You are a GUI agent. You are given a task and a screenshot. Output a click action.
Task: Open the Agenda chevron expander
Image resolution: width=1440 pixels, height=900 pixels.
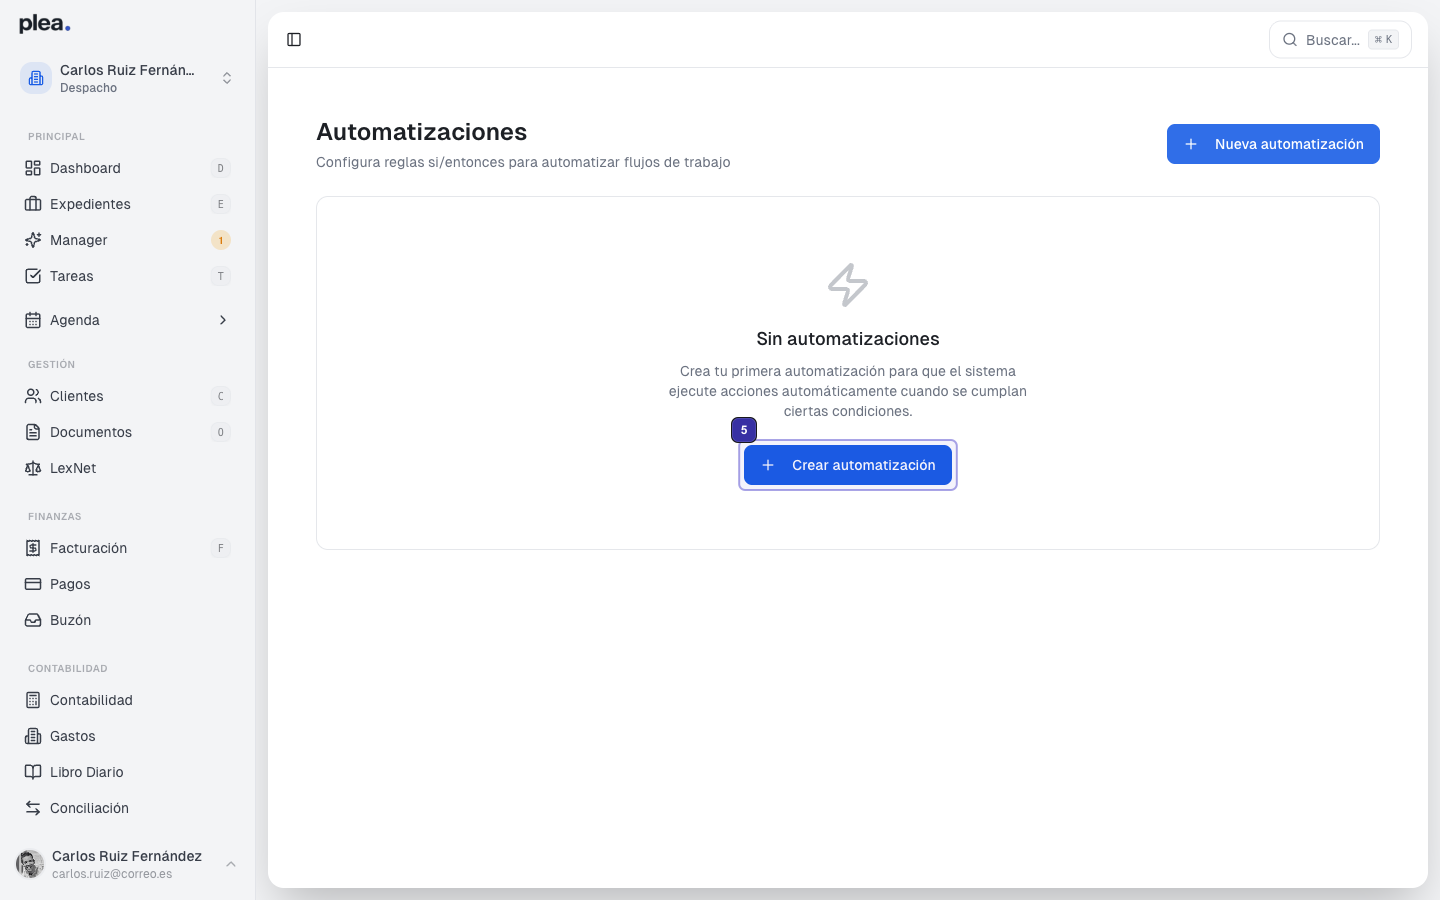[222, 320]
